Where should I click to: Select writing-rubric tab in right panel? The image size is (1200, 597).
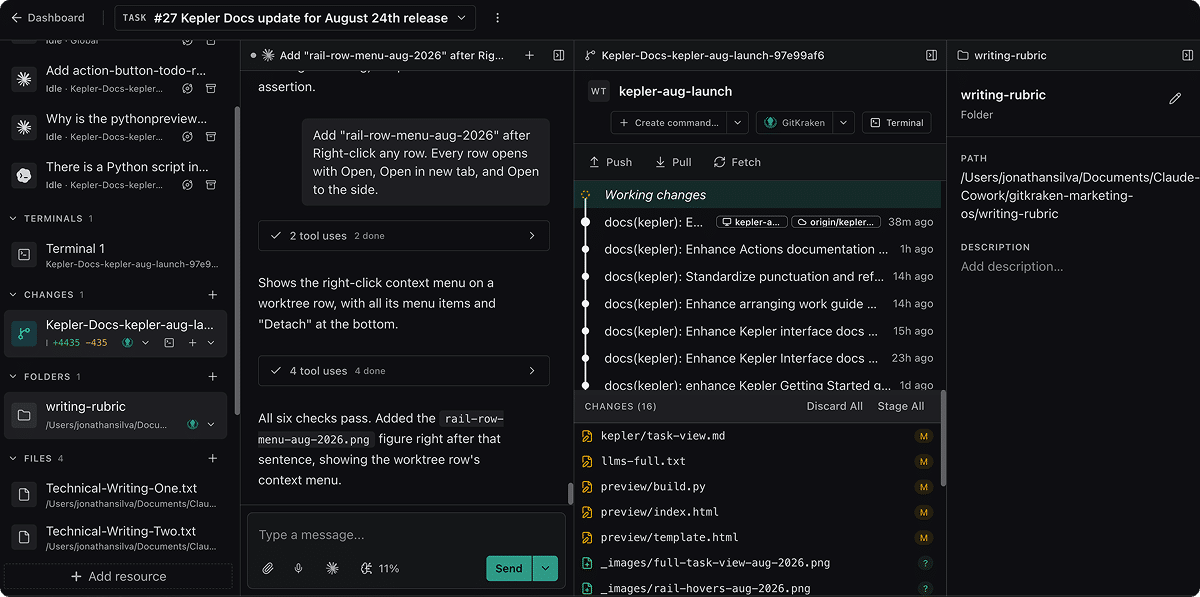1002,56
